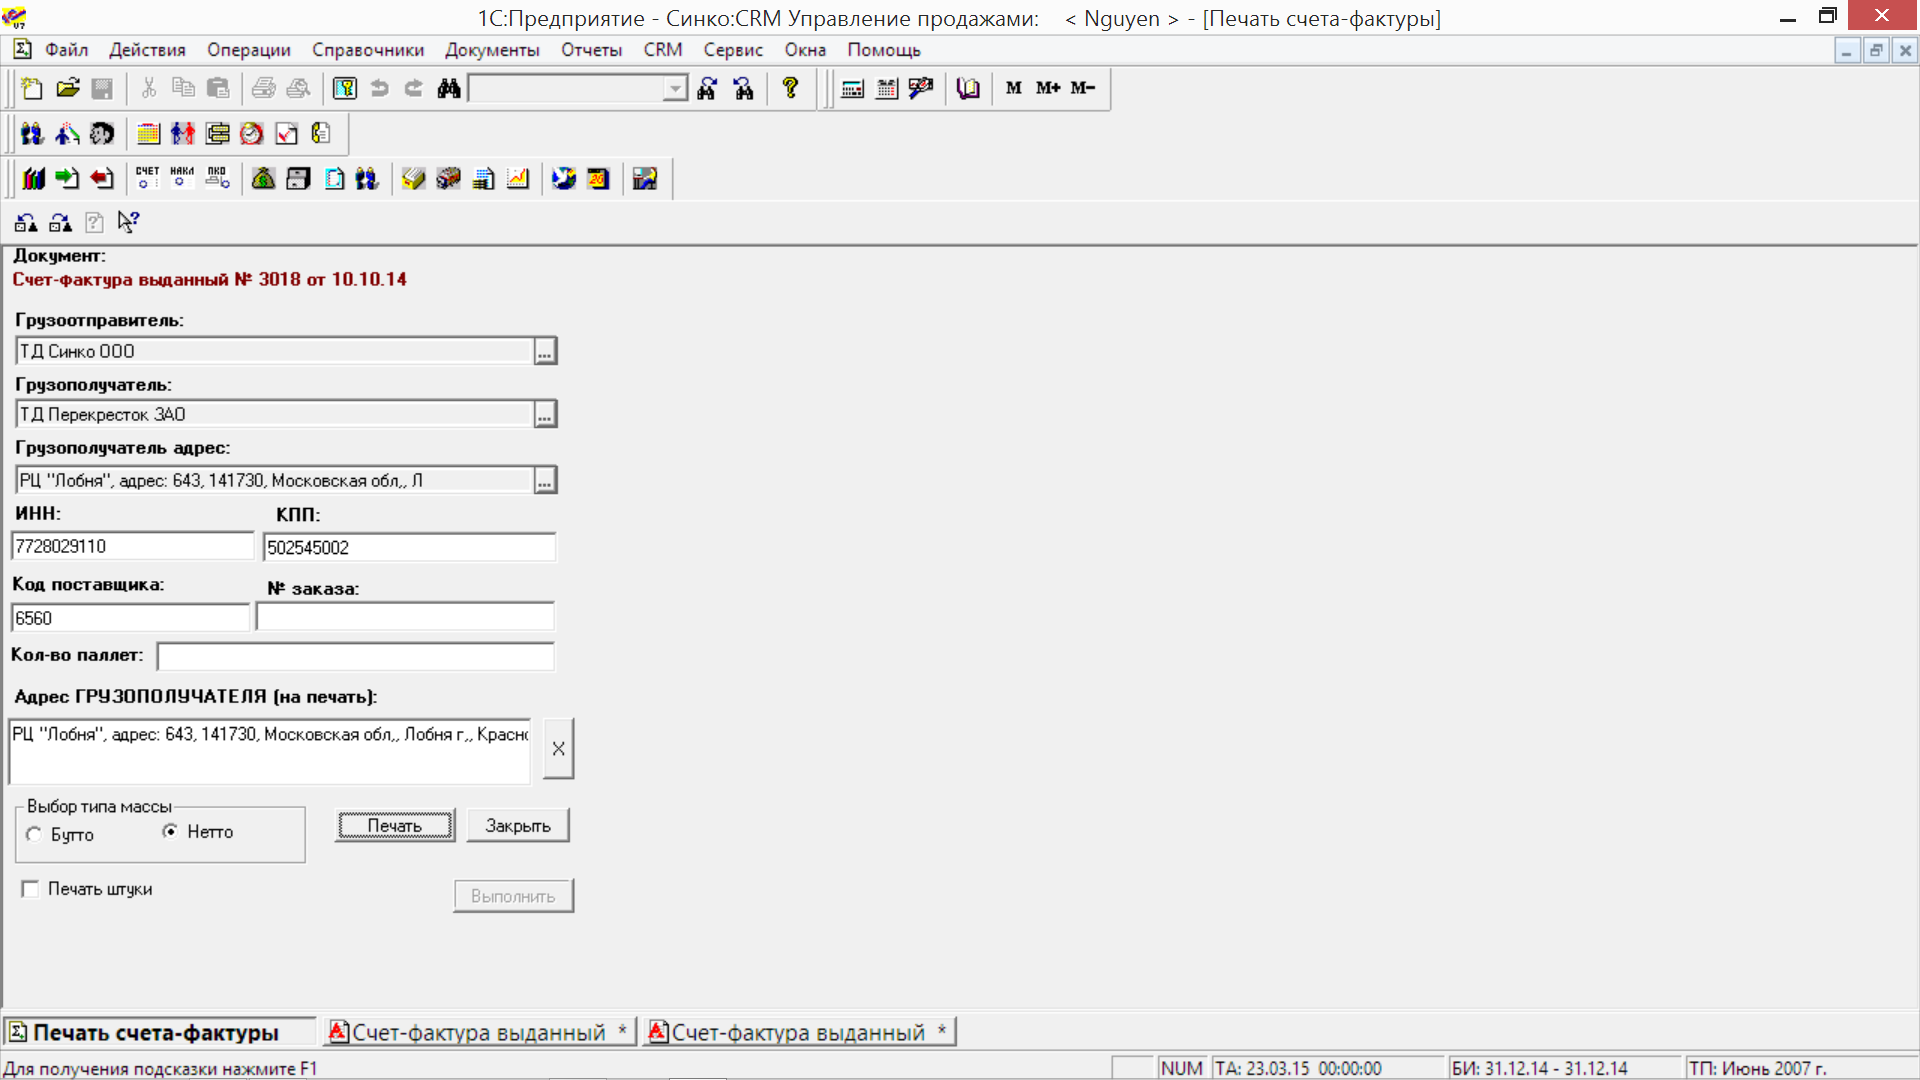Switch to first Счет-фактура выданный tab
Viewport: 1920px width, 1080px height.
[x=478, y=1032]
